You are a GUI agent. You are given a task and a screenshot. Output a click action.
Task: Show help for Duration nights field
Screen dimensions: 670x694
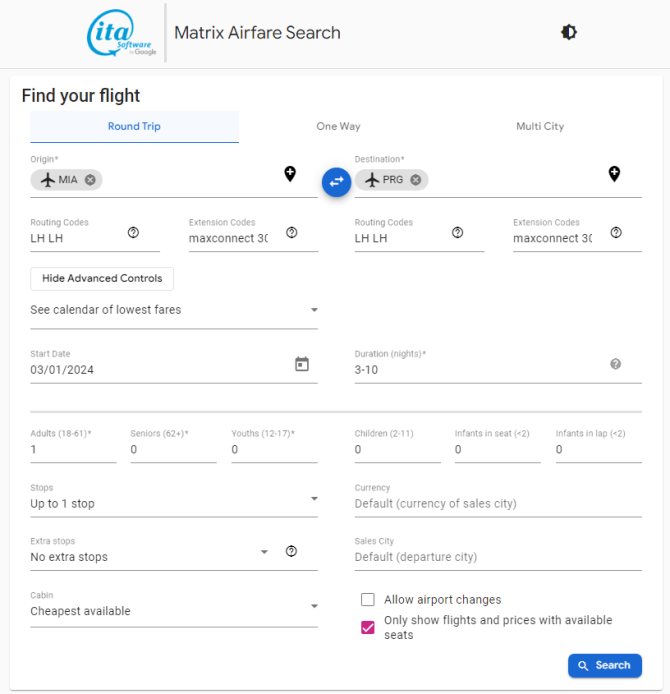(616, 364)
